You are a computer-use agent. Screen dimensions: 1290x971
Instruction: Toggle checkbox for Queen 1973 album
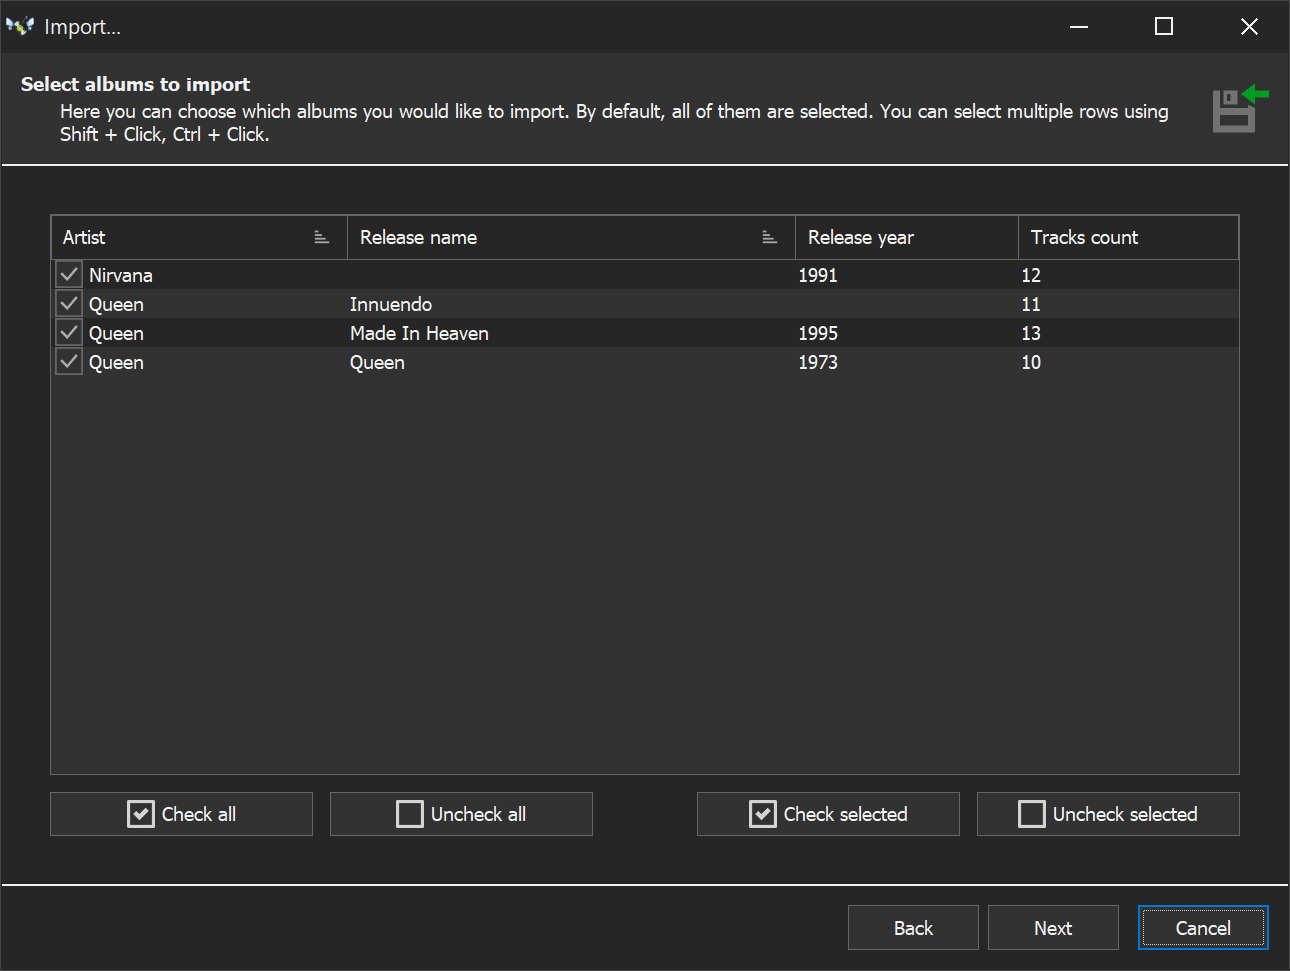69,362
